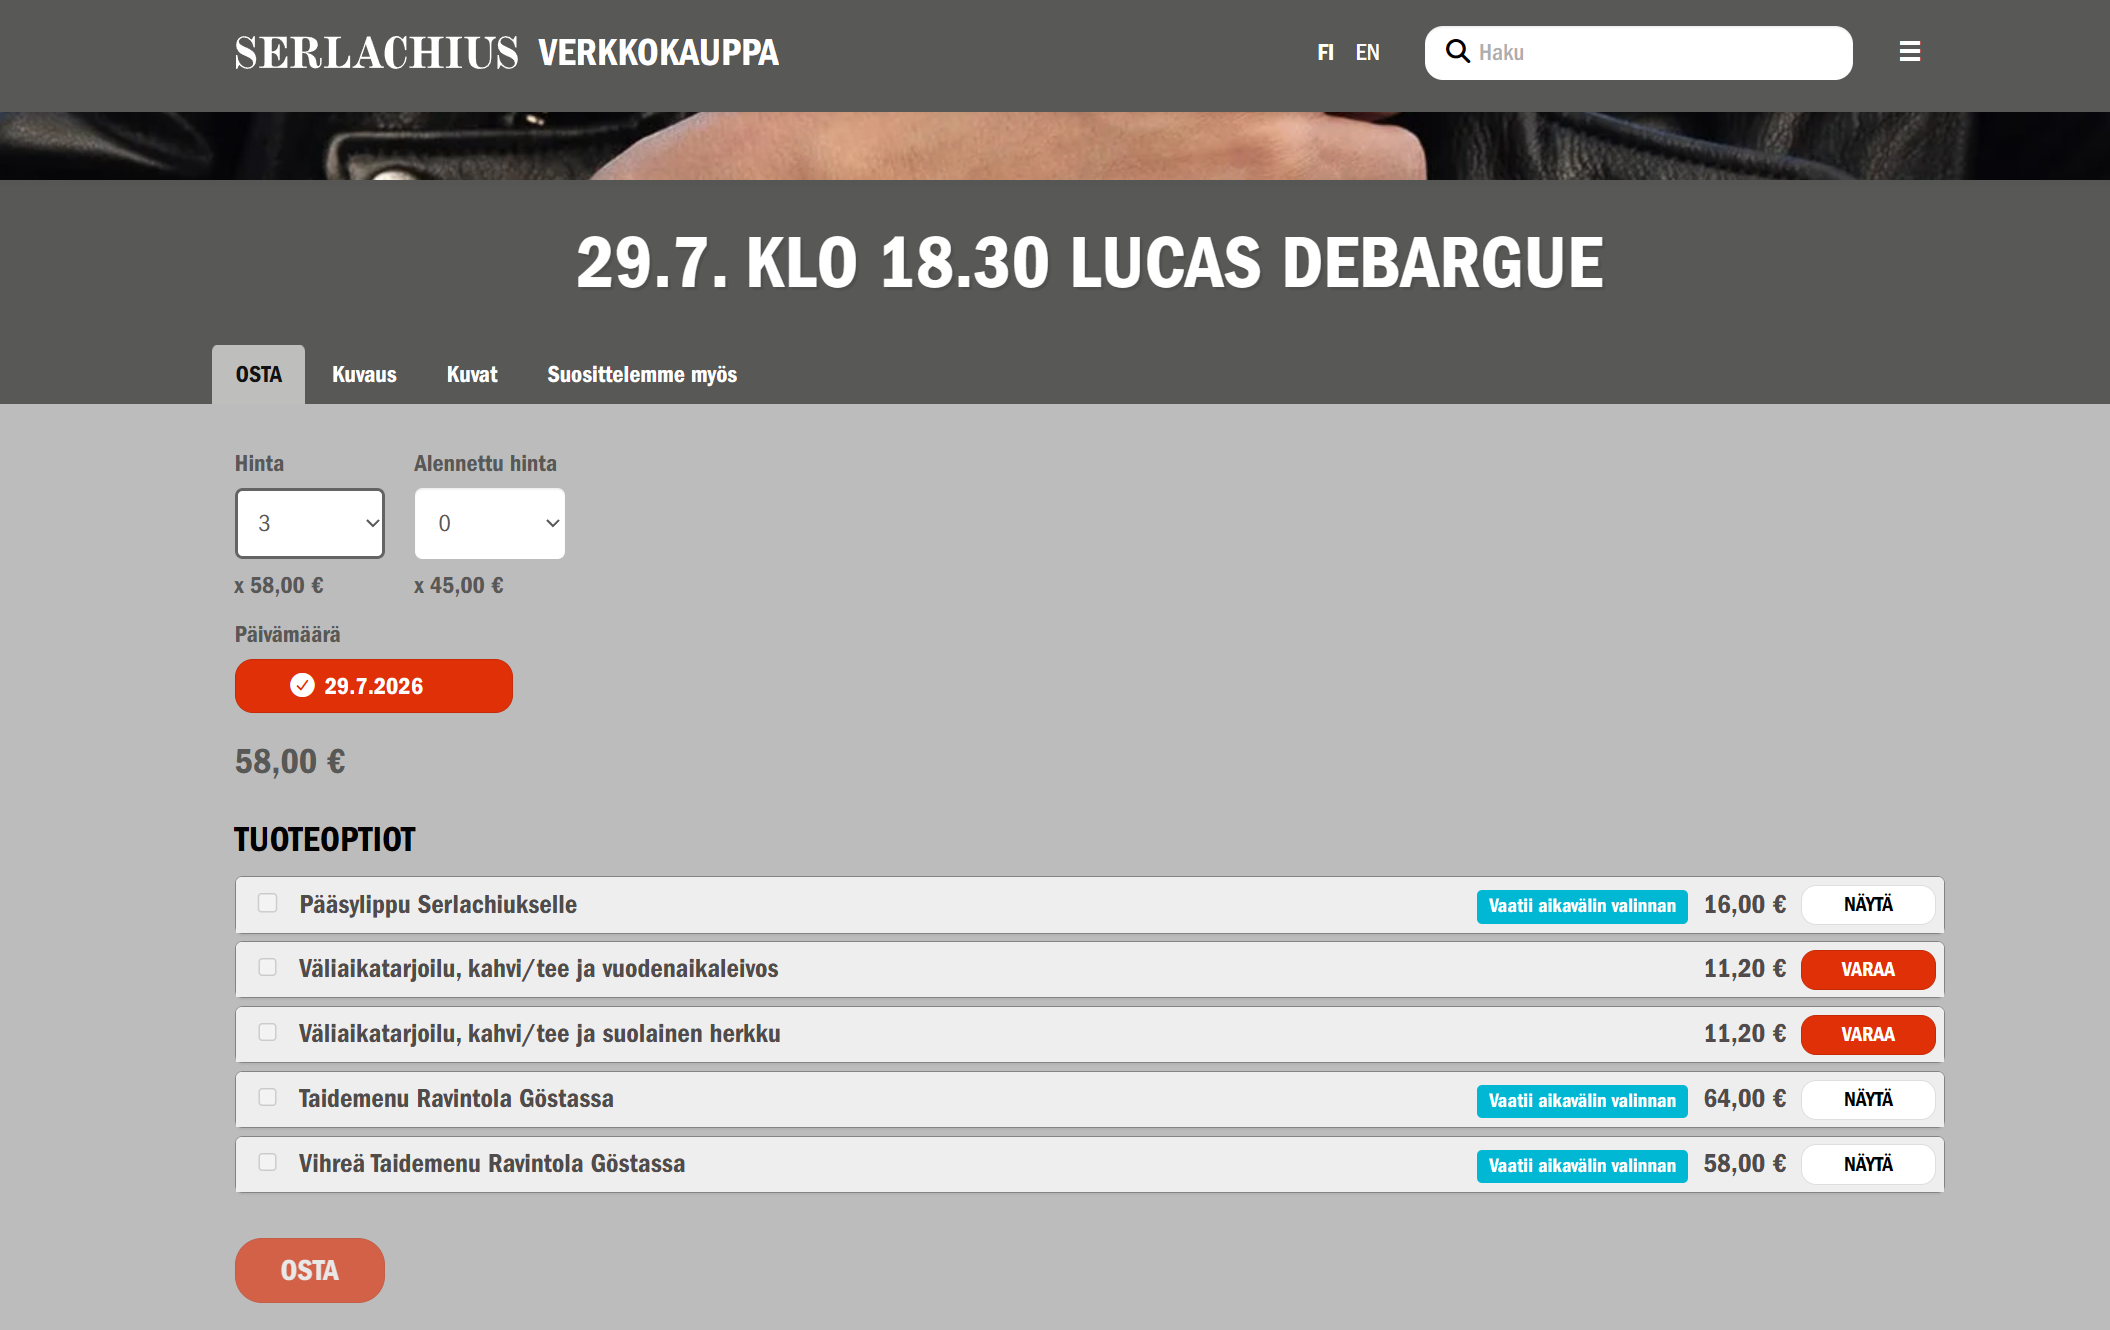Click the search magnifier icon
The image size is (2110, 1330).
tap(1458, 52)
